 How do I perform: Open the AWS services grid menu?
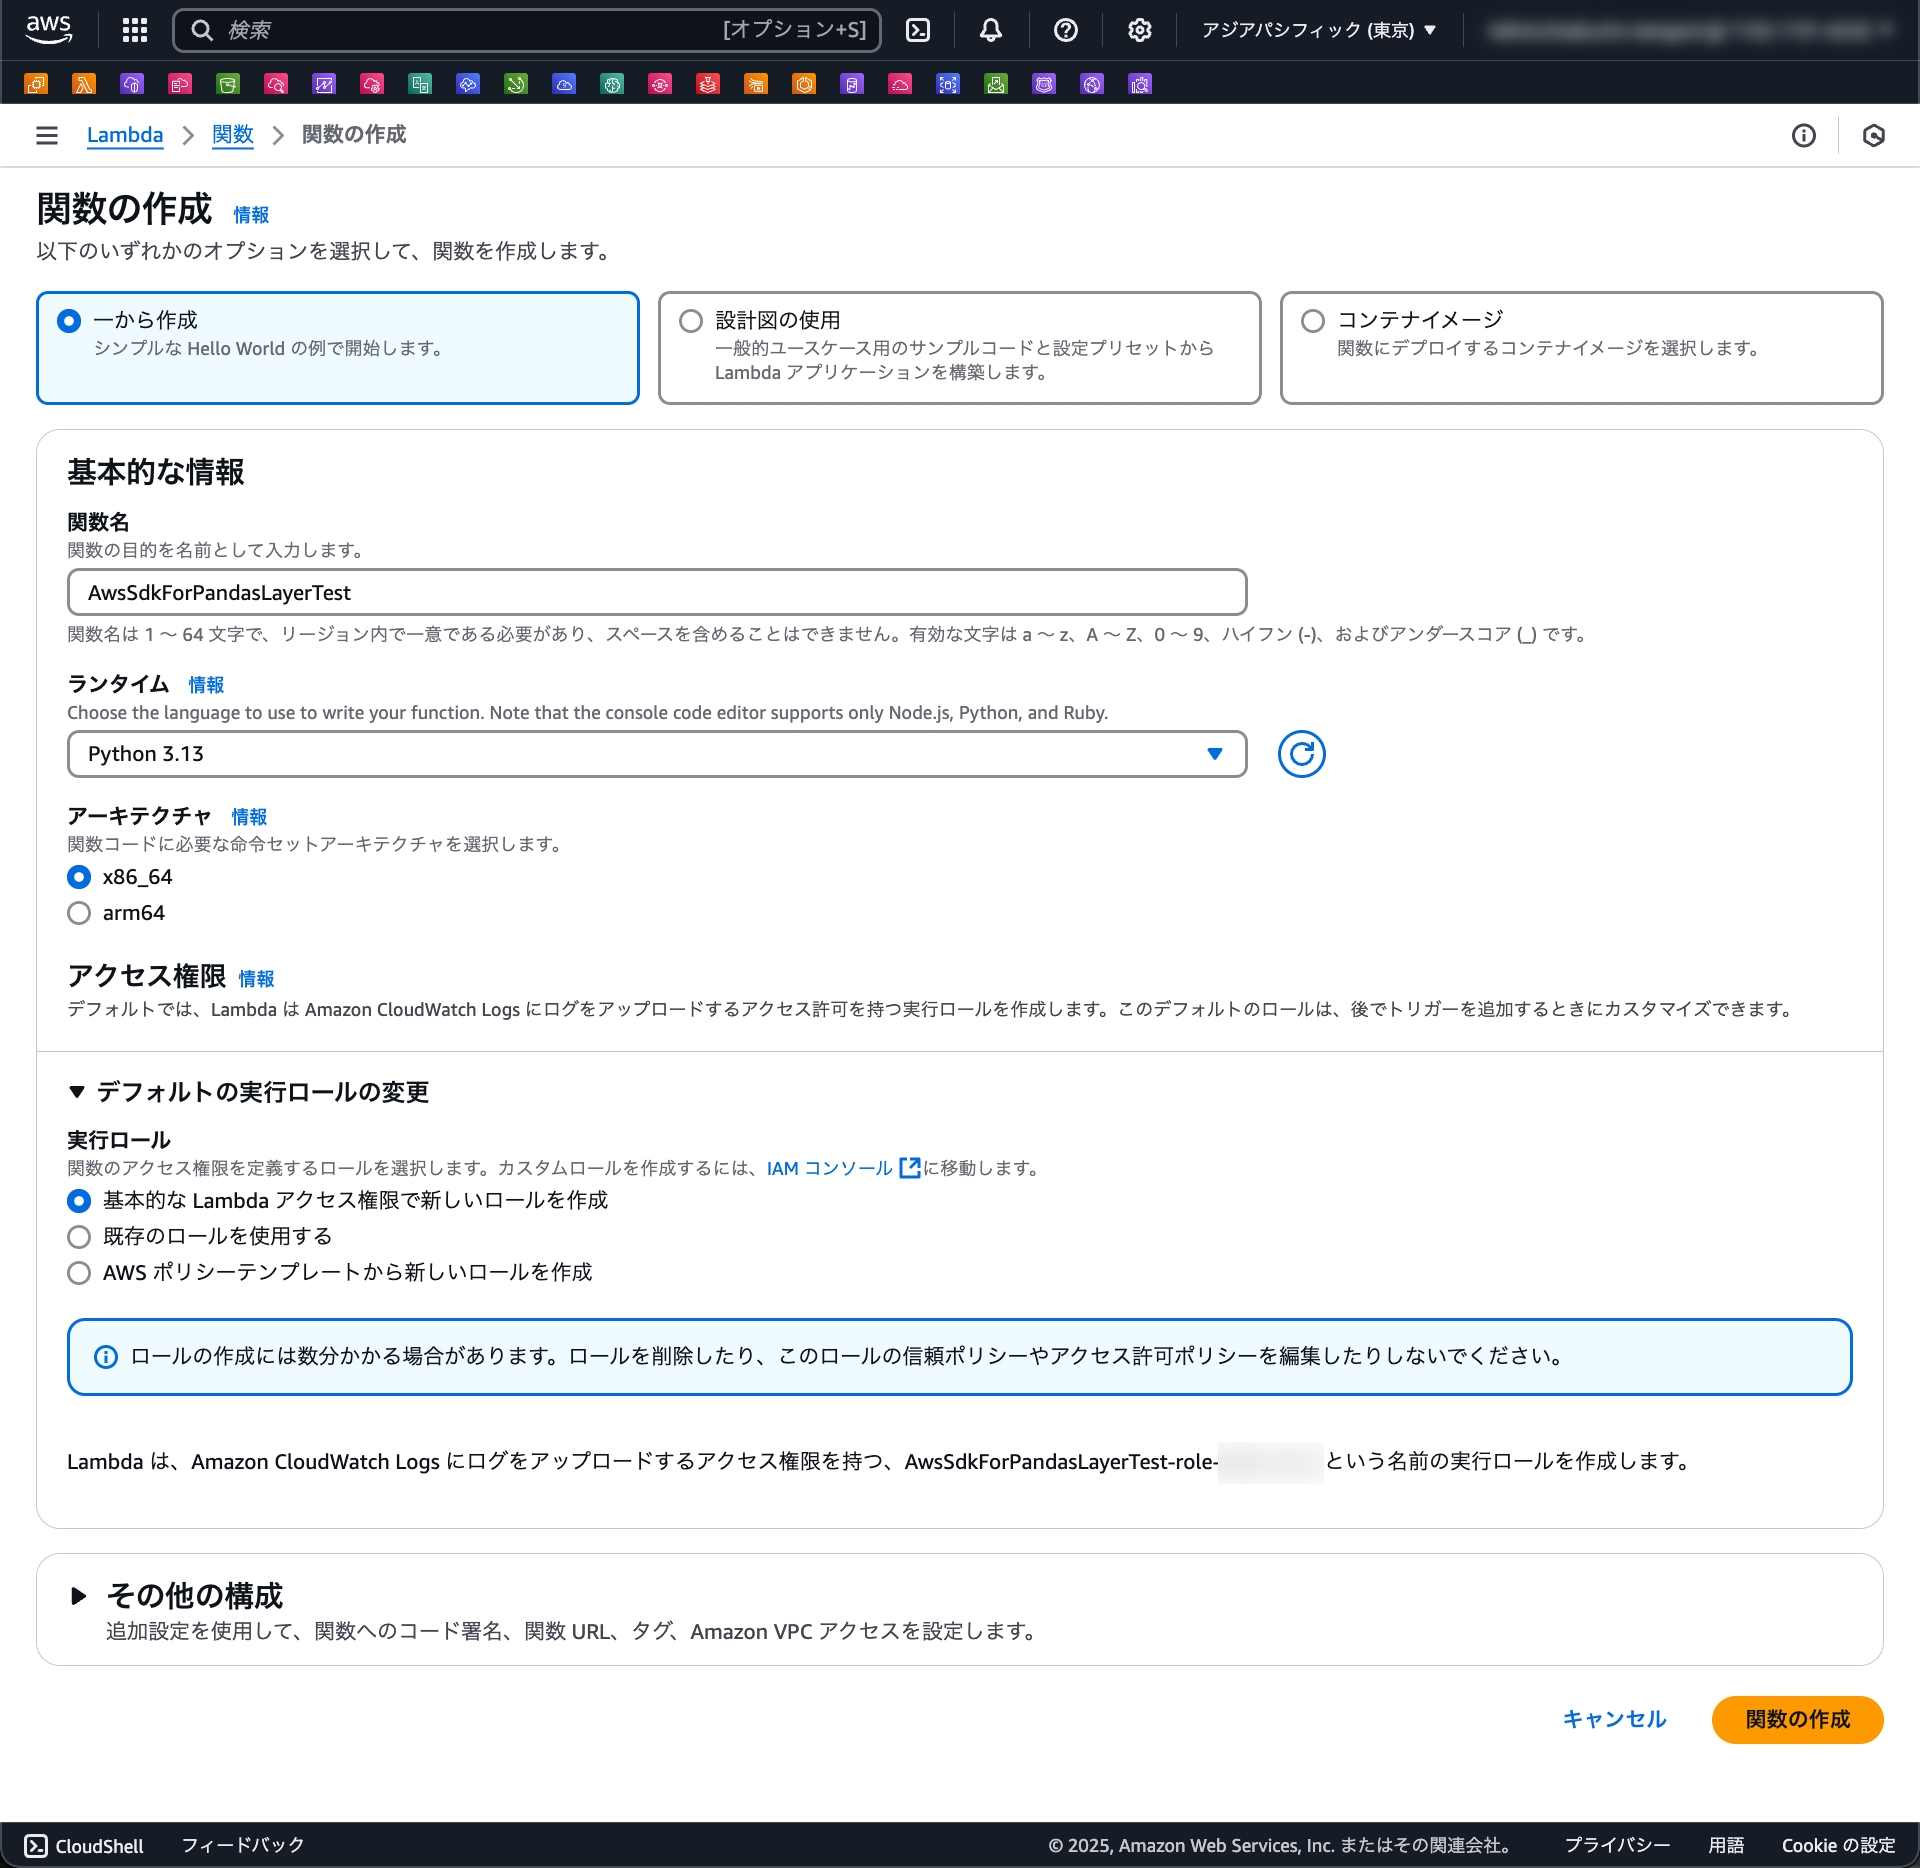click(135, 30)
